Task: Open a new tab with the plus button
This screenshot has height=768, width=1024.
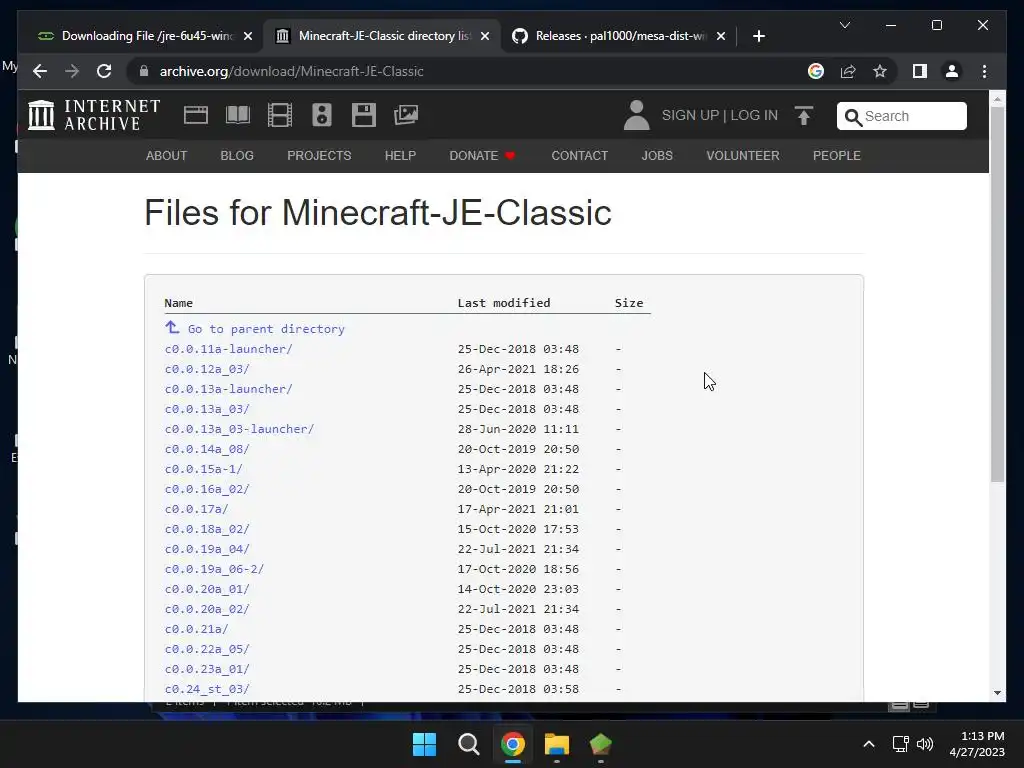Action: click(x=758, y=36)
